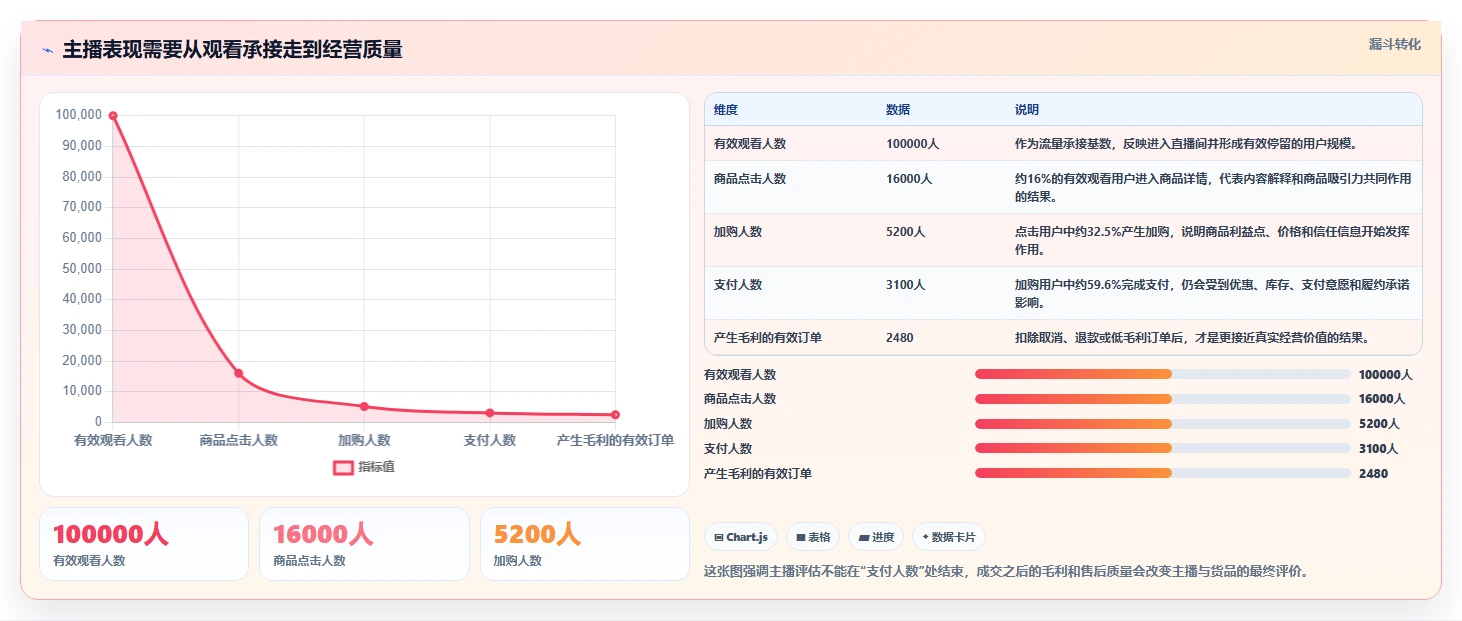Select the 商品点击人数 table row label
Screen dimensions: 1462x621
click(x=750, y=179)
